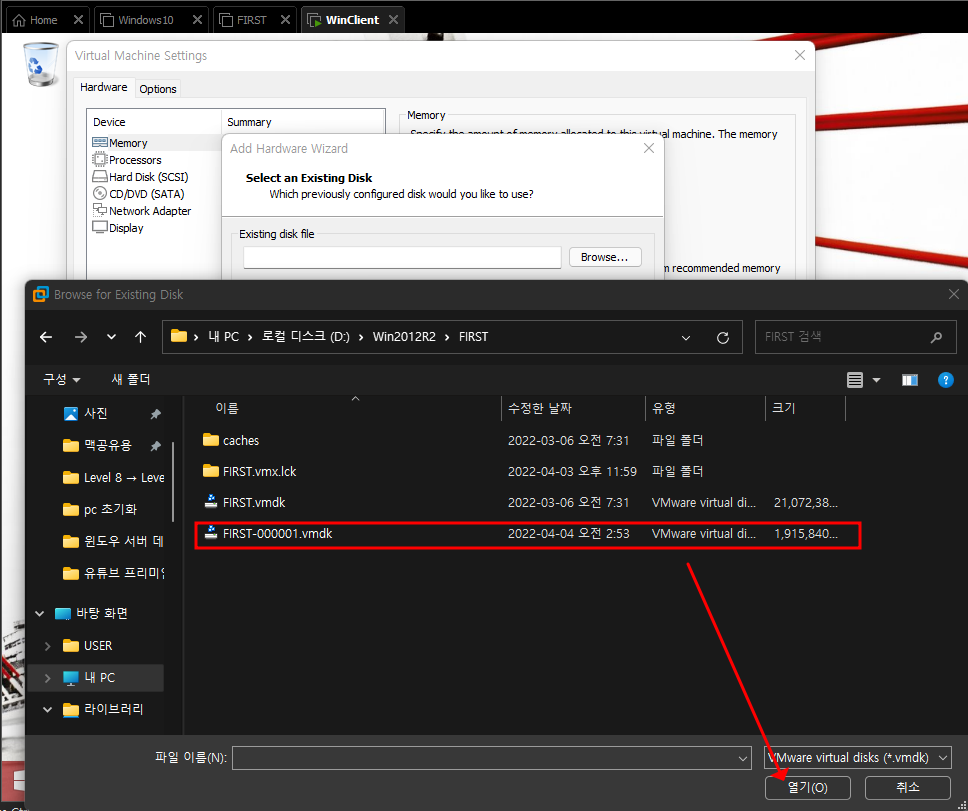968x811 pixels.
Task: Close the Add Hardware Wizard dialog
Action: [649, 148]
